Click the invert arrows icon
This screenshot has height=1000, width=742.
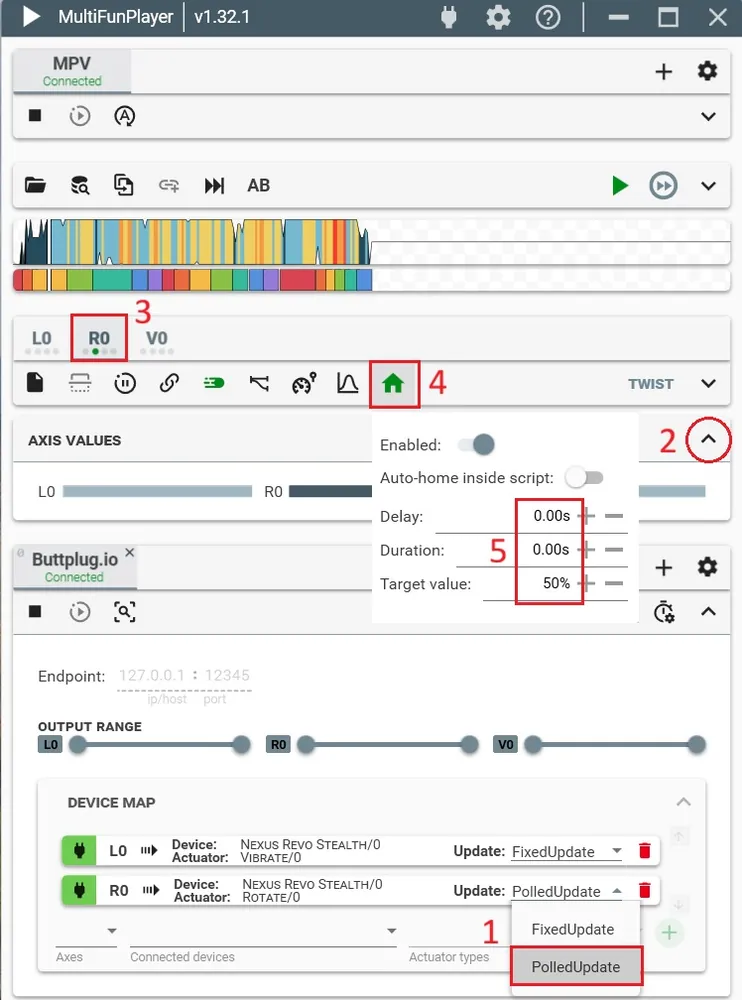tap(259, 383)
